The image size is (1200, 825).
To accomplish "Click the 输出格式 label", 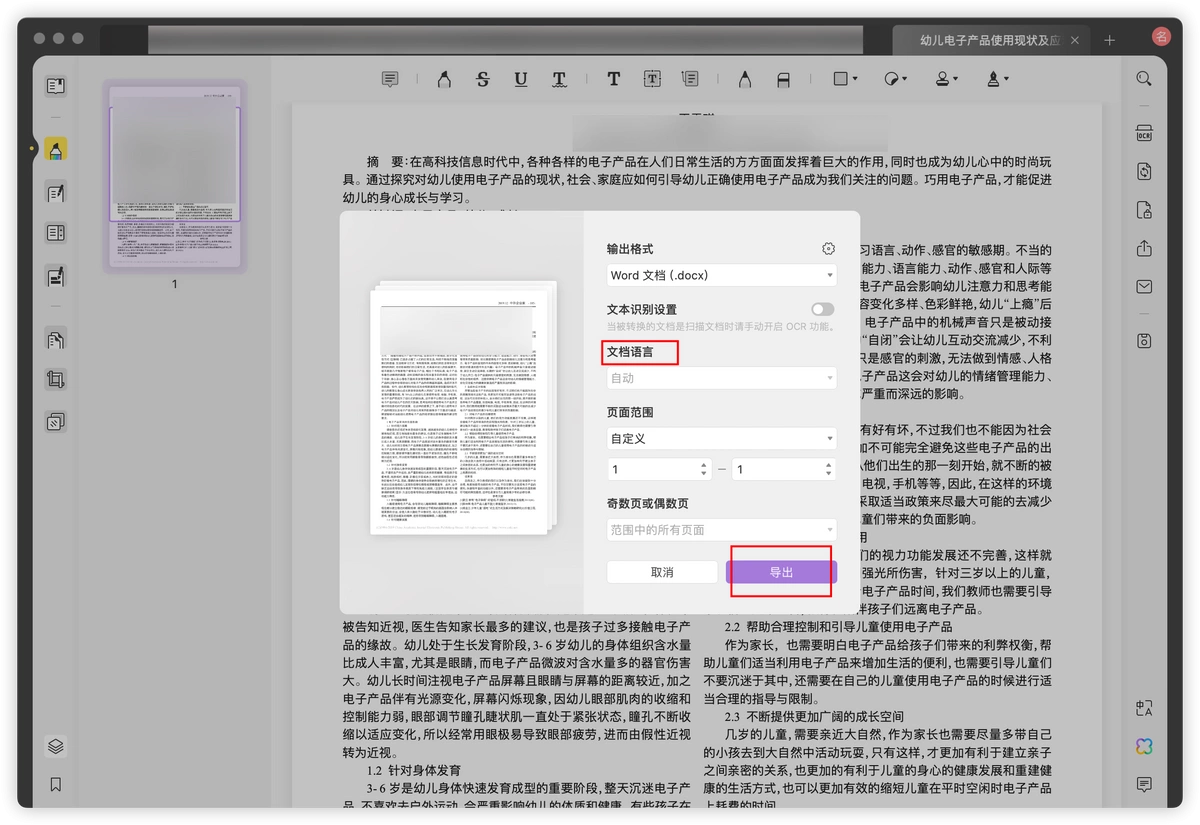I will 630,249.
